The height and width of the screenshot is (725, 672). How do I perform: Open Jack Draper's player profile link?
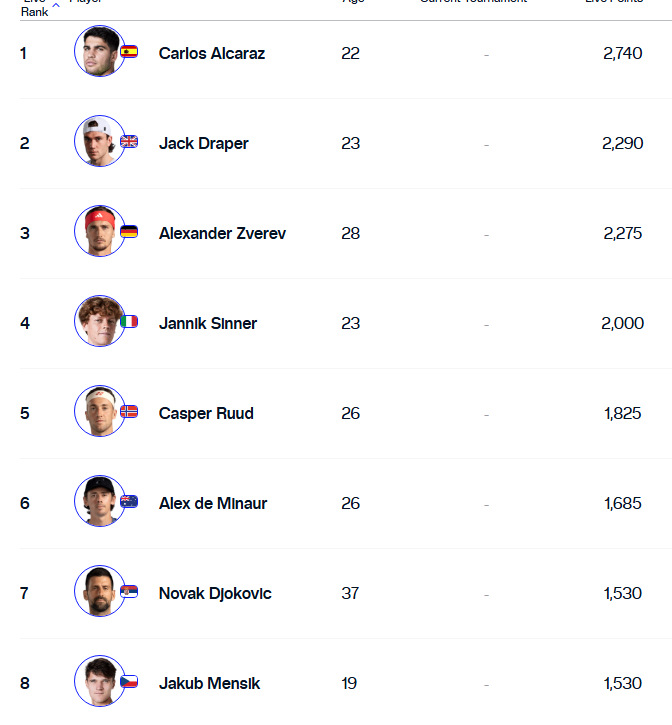click(x=203, y=144)
